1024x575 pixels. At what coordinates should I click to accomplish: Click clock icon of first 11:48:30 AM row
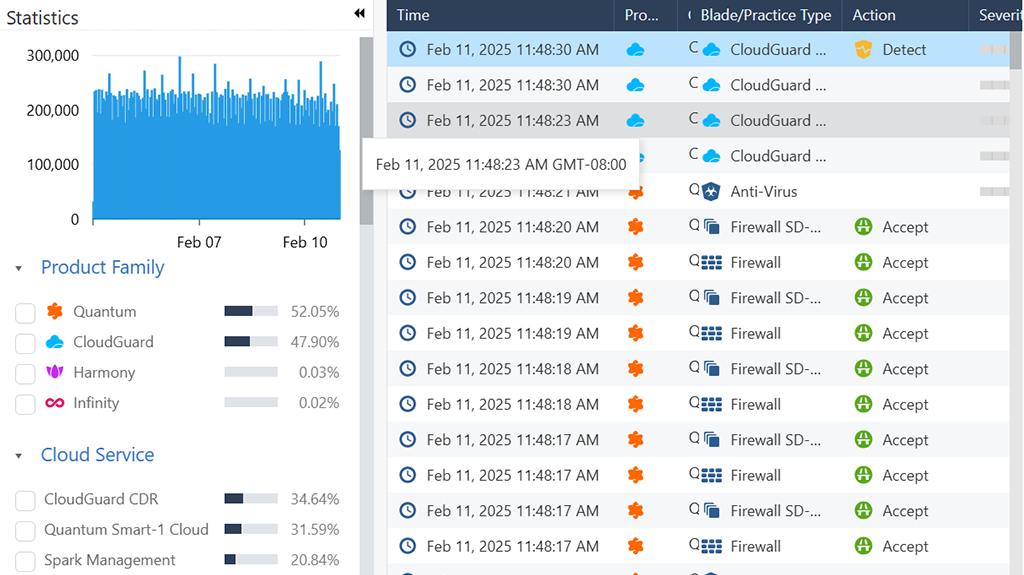click(408, 49)
